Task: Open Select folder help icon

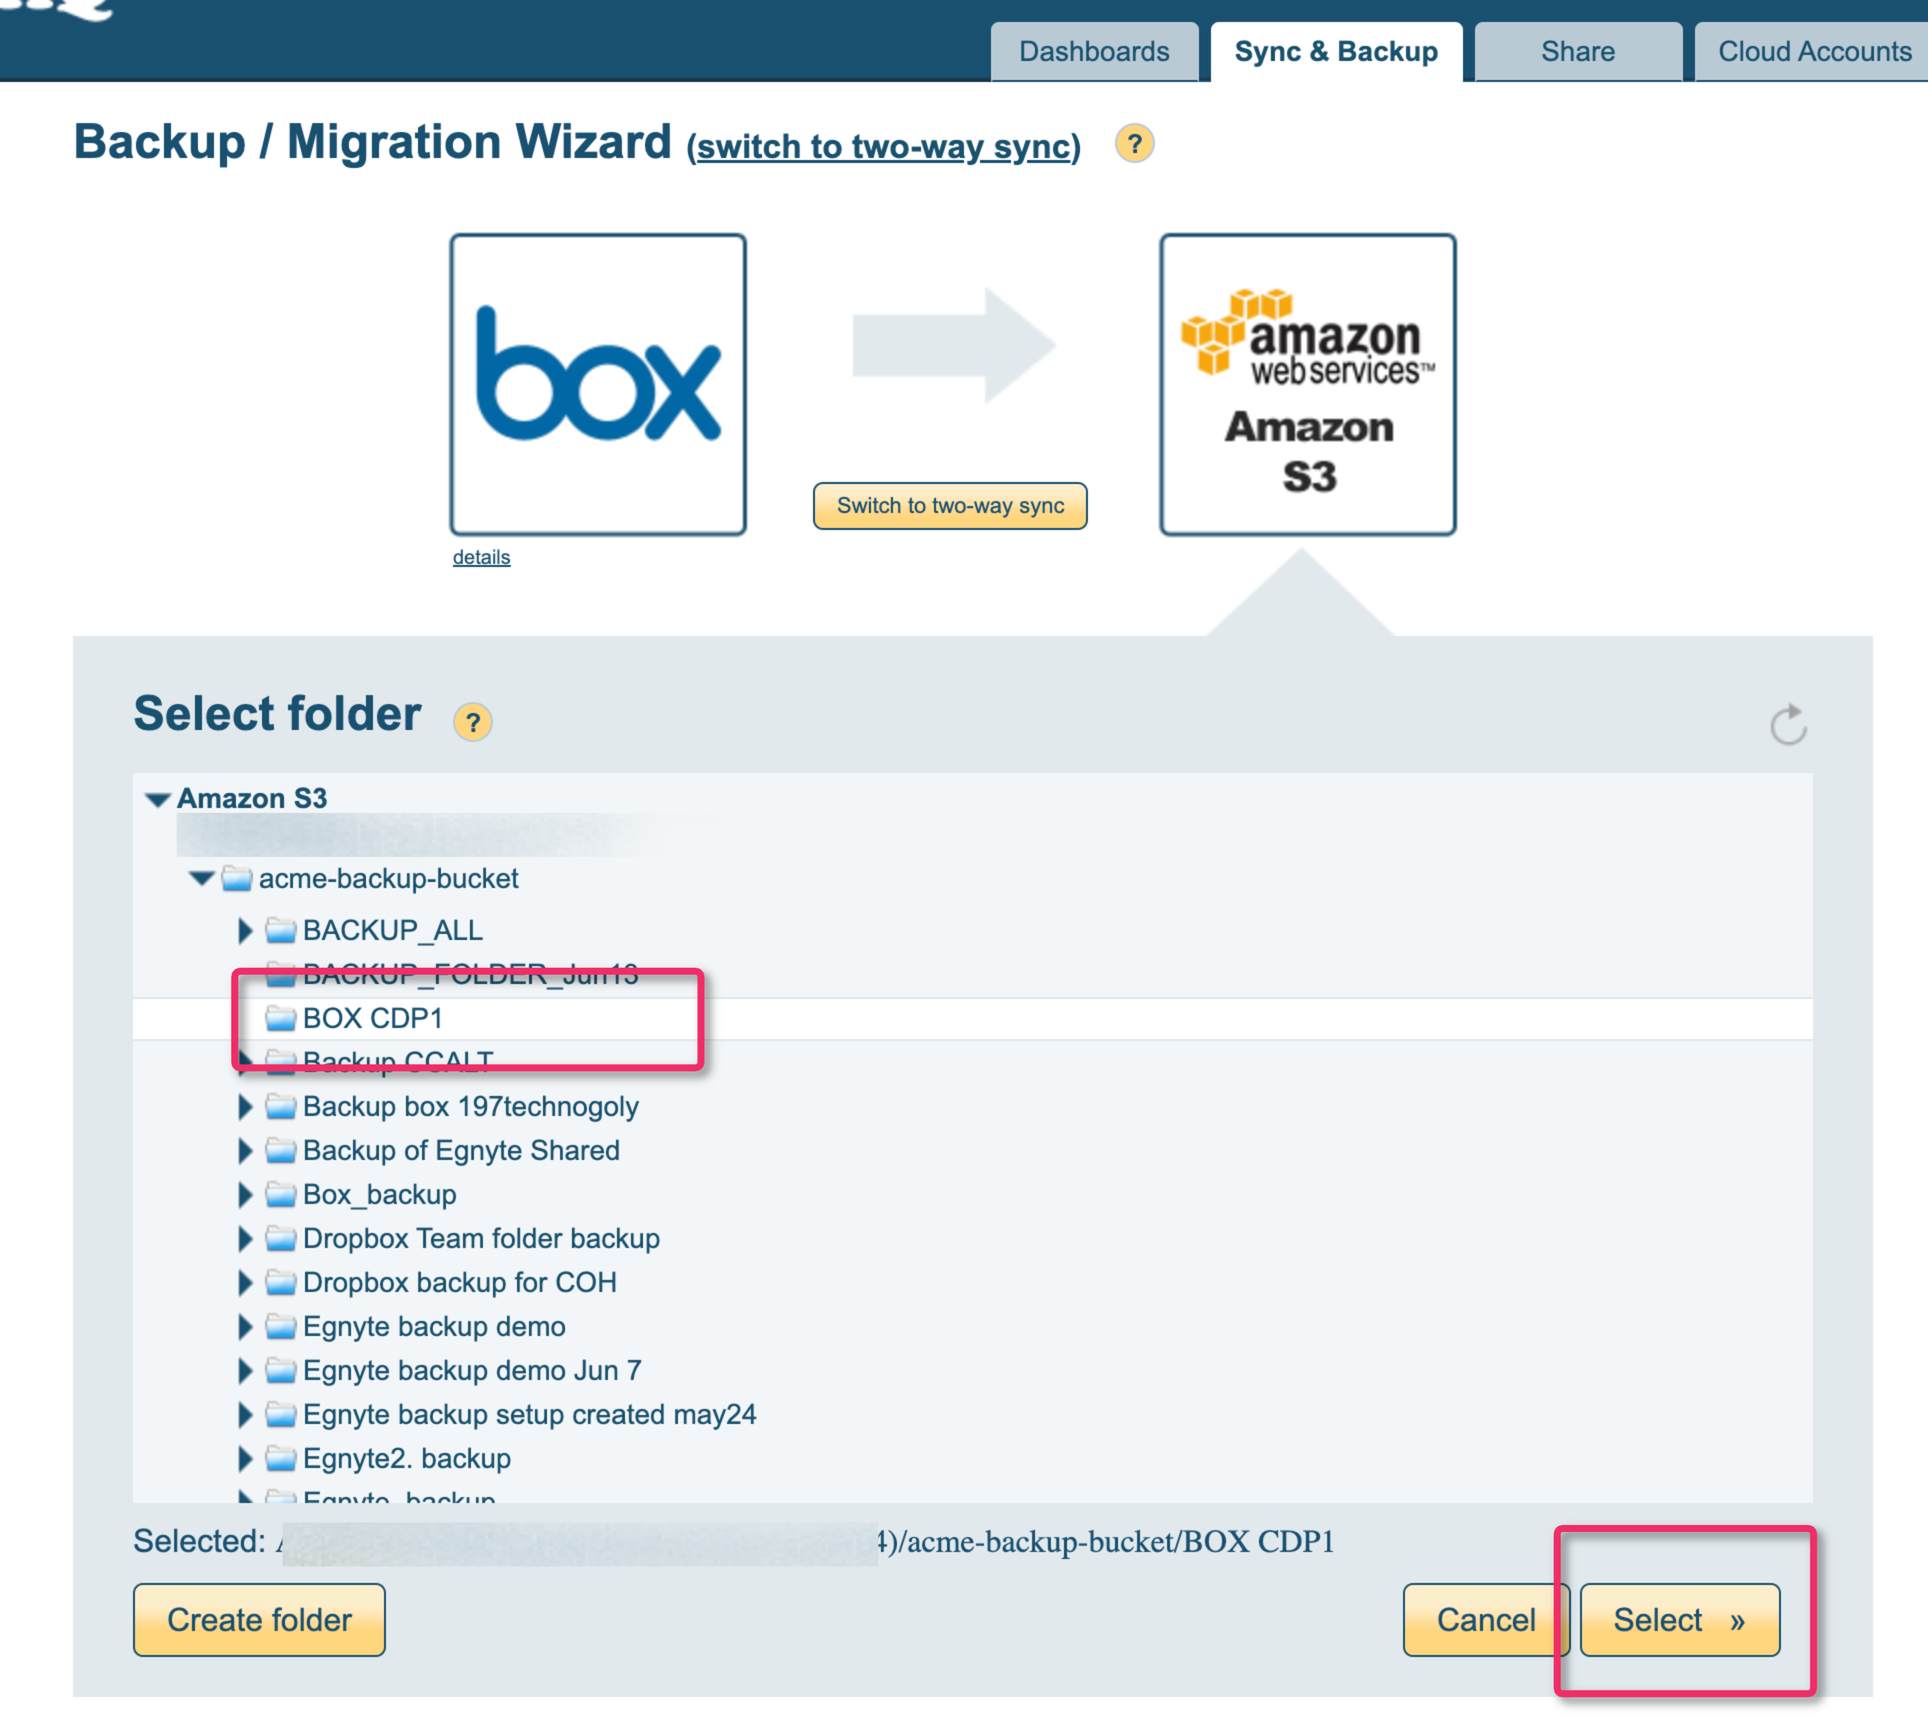Action: tap(472, 721)
